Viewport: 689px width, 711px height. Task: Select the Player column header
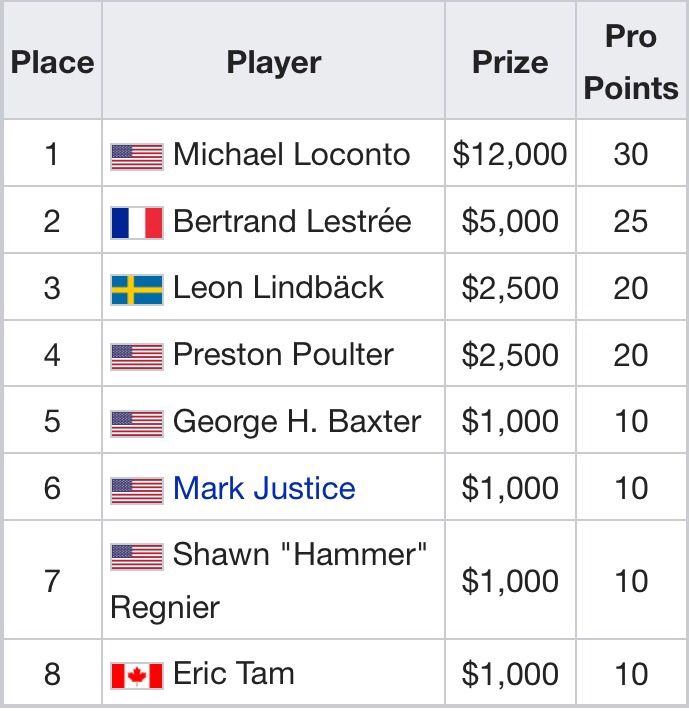tap(274, 62)
